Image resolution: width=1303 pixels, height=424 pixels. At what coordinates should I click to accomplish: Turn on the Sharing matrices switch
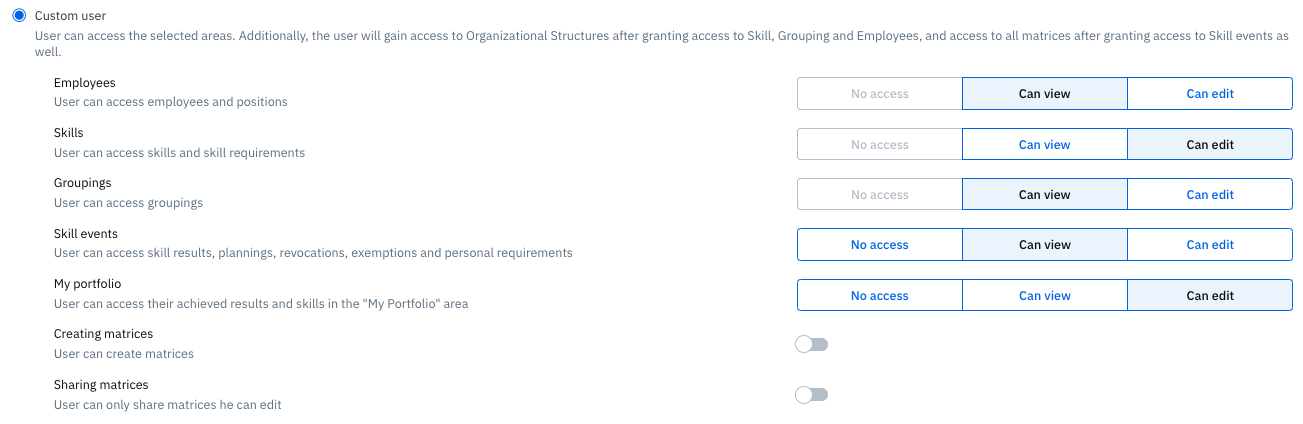click(x=811, y=395)
